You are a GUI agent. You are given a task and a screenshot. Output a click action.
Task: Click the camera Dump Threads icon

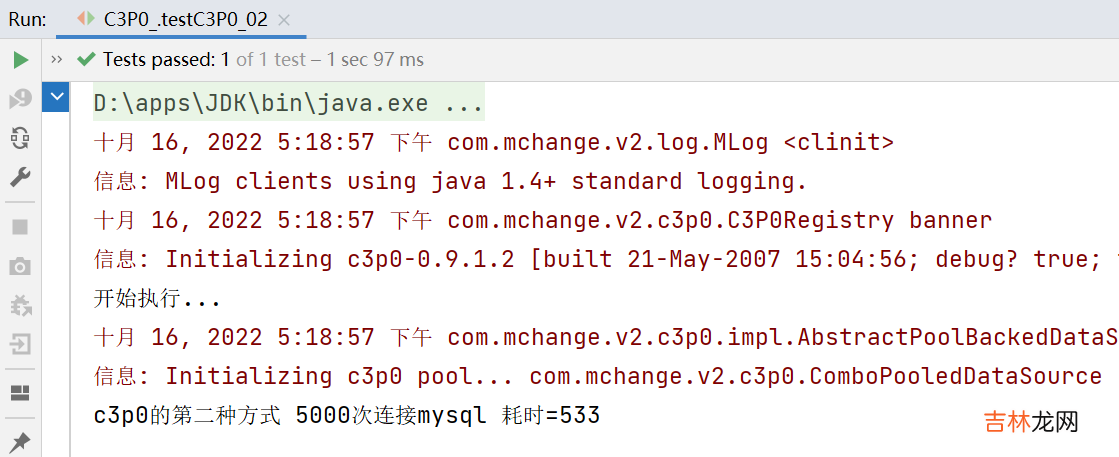click(x=20, y=266)
